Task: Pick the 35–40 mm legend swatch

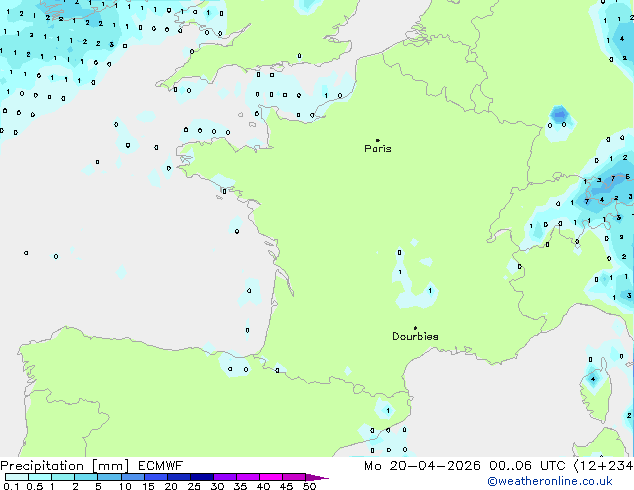Action: click(248, 477)
